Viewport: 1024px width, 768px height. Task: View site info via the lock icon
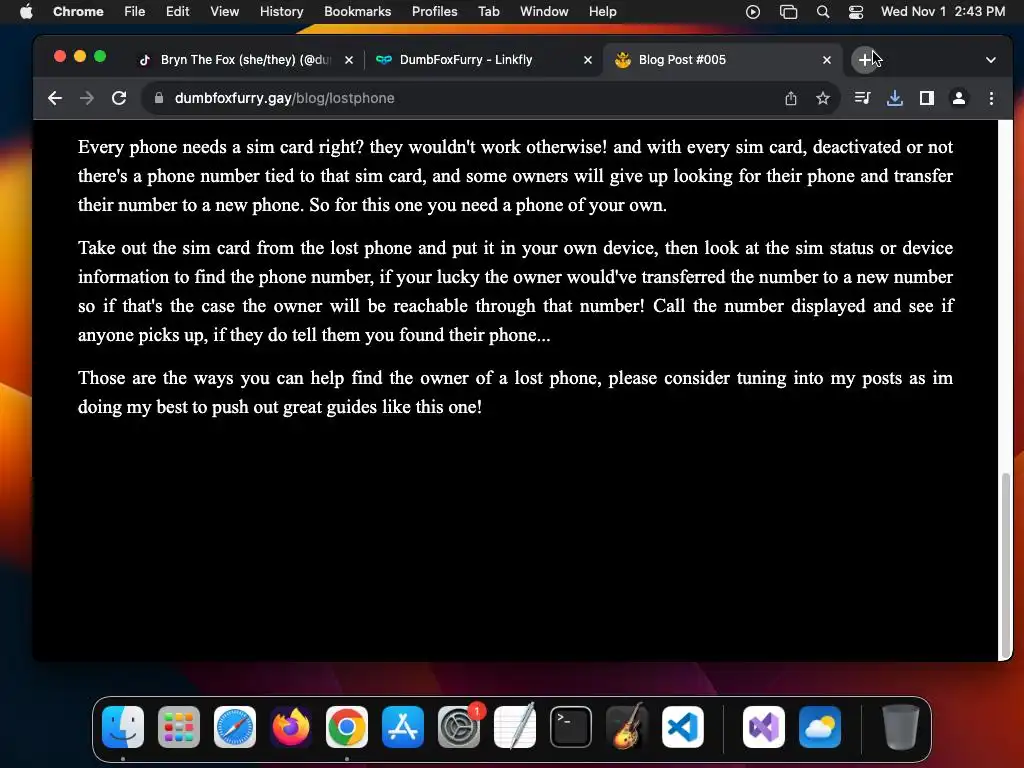pyautogui.click(x=159, y=98)
